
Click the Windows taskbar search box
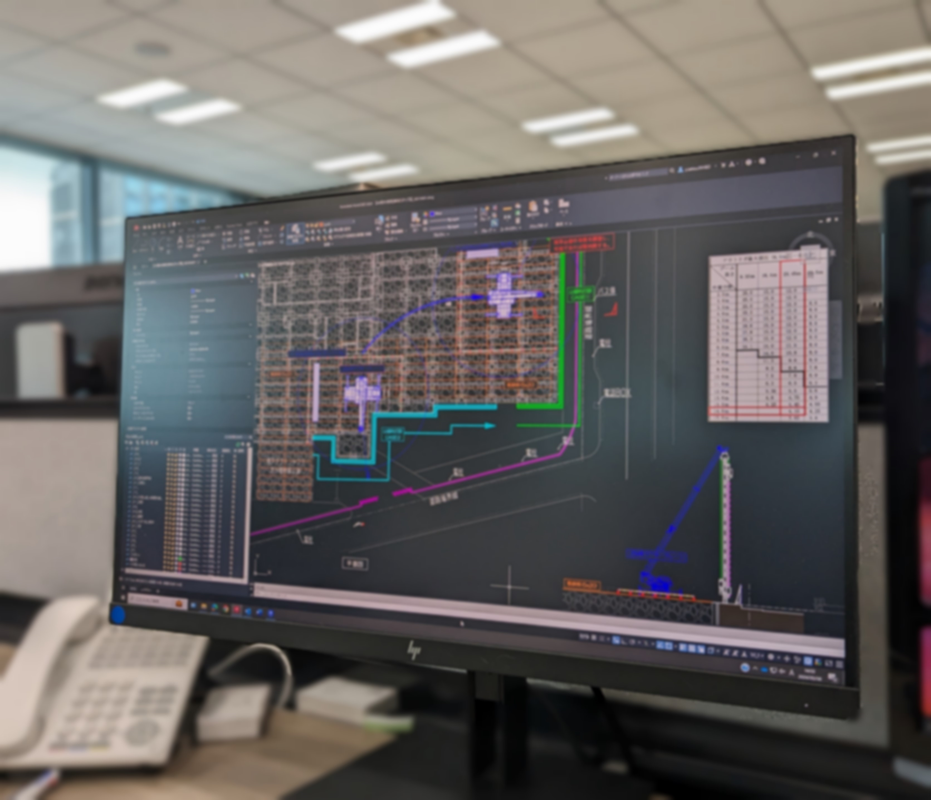point(157,601)
